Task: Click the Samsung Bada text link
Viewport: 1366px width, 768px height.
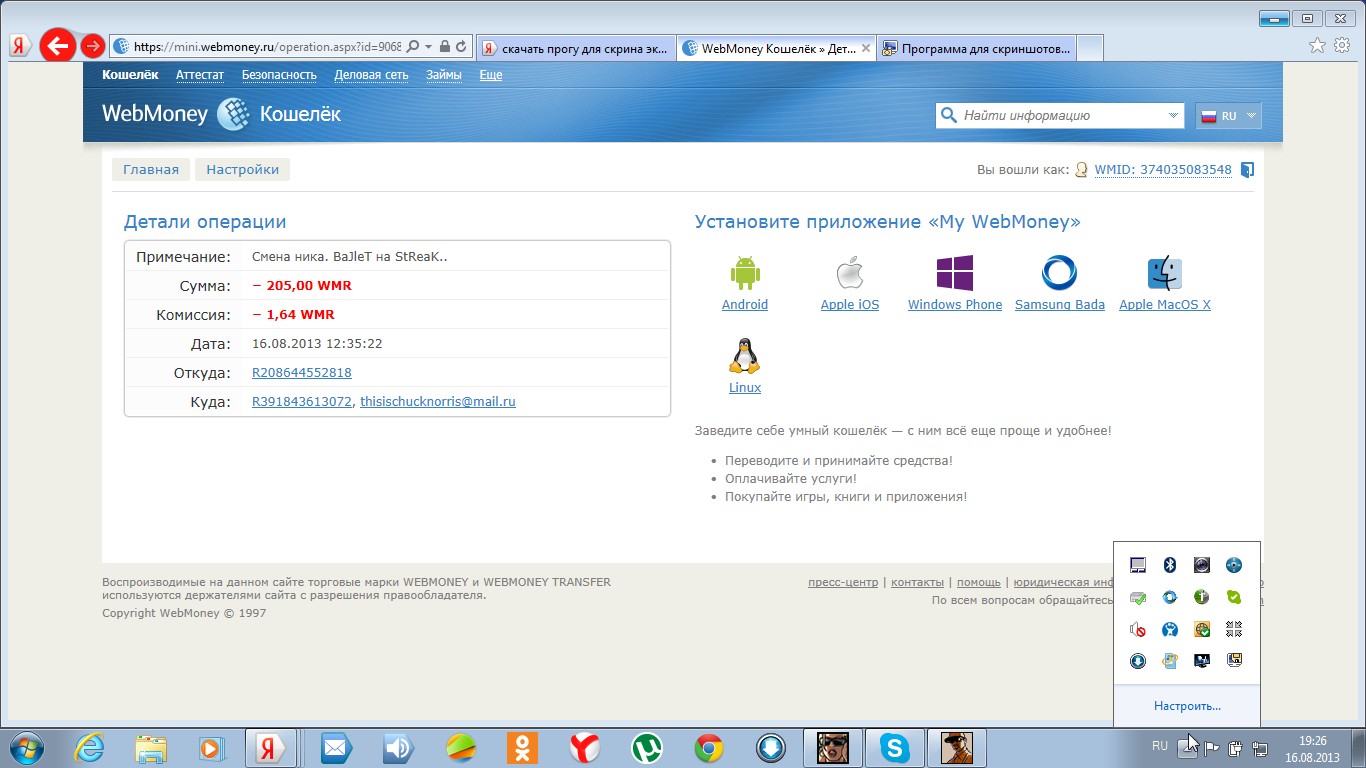Action: [1060, 305]
